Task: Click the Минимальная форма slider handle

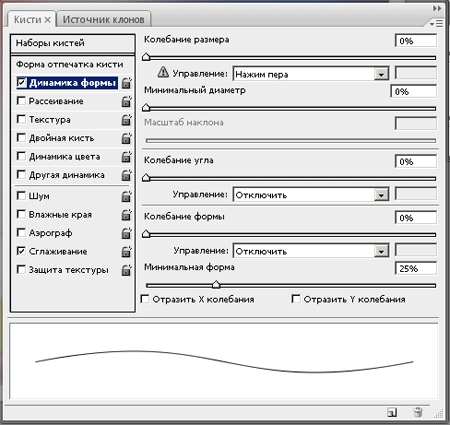Action: click(216, 284)
